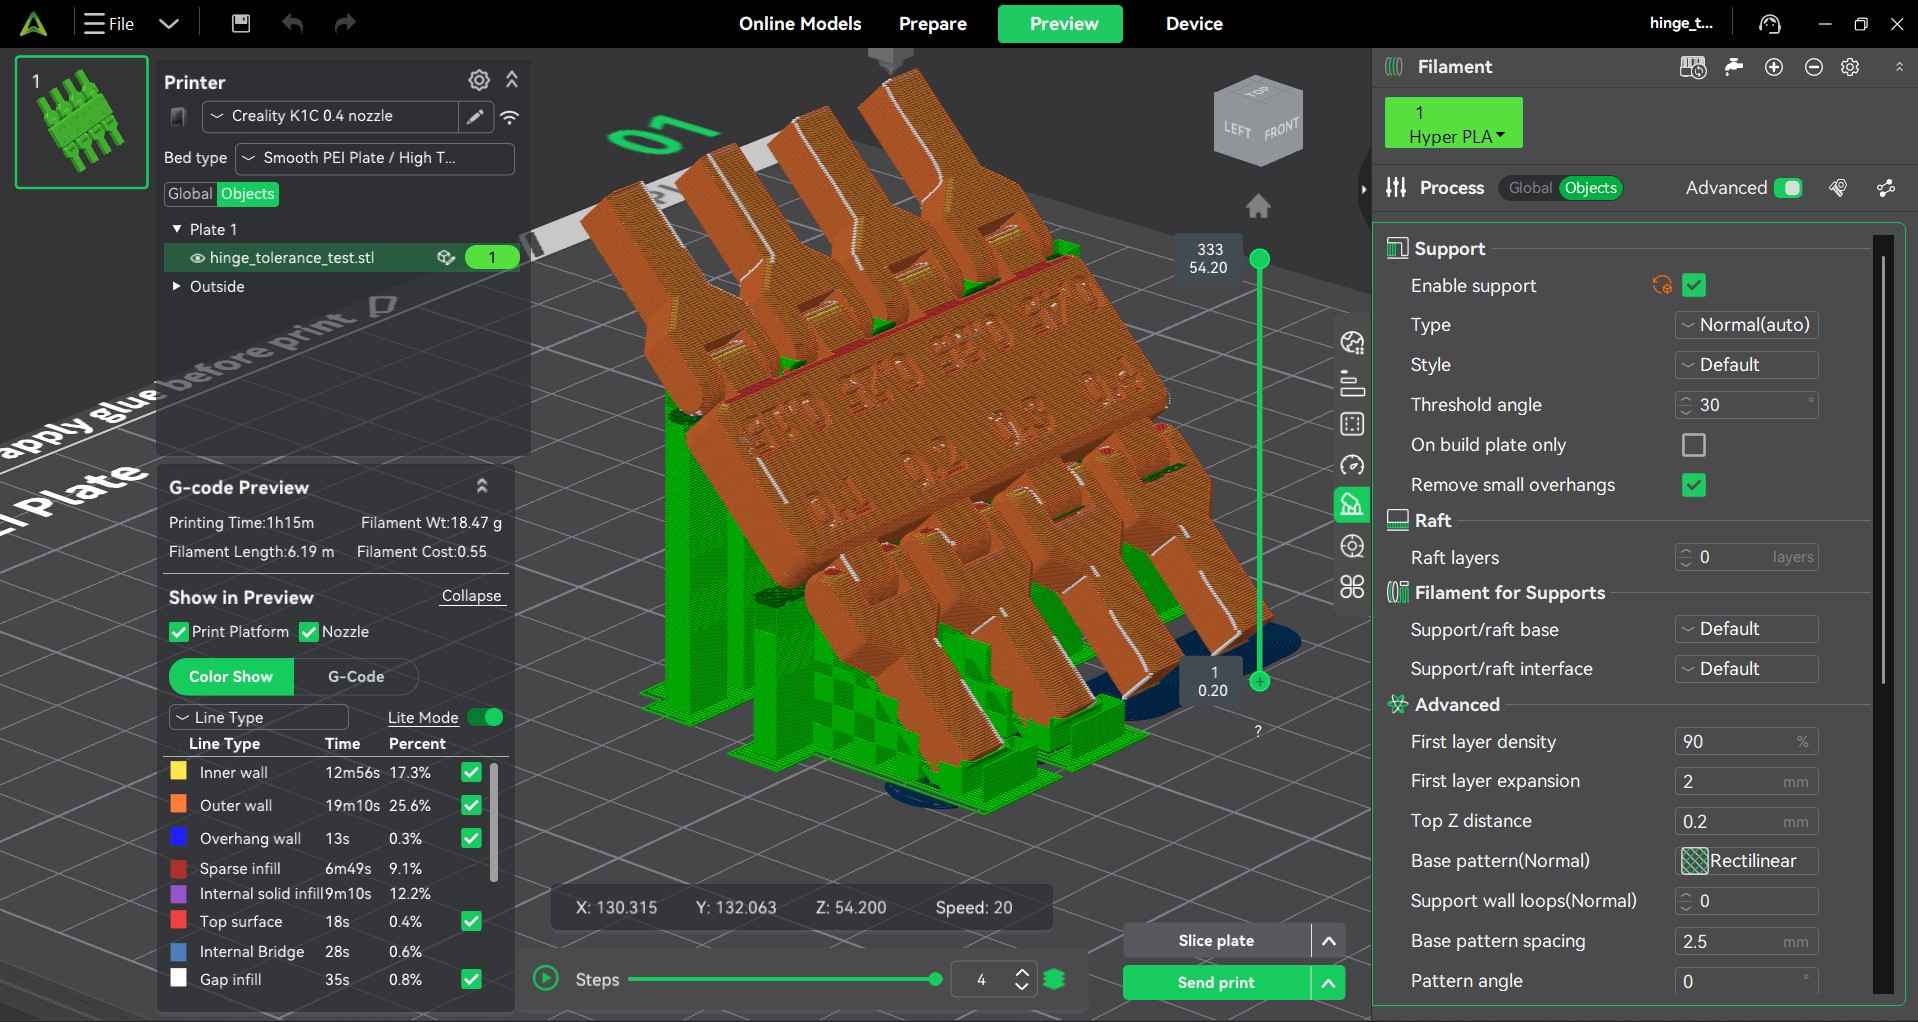Open the user account headset icon

(x=1770, y=23)
